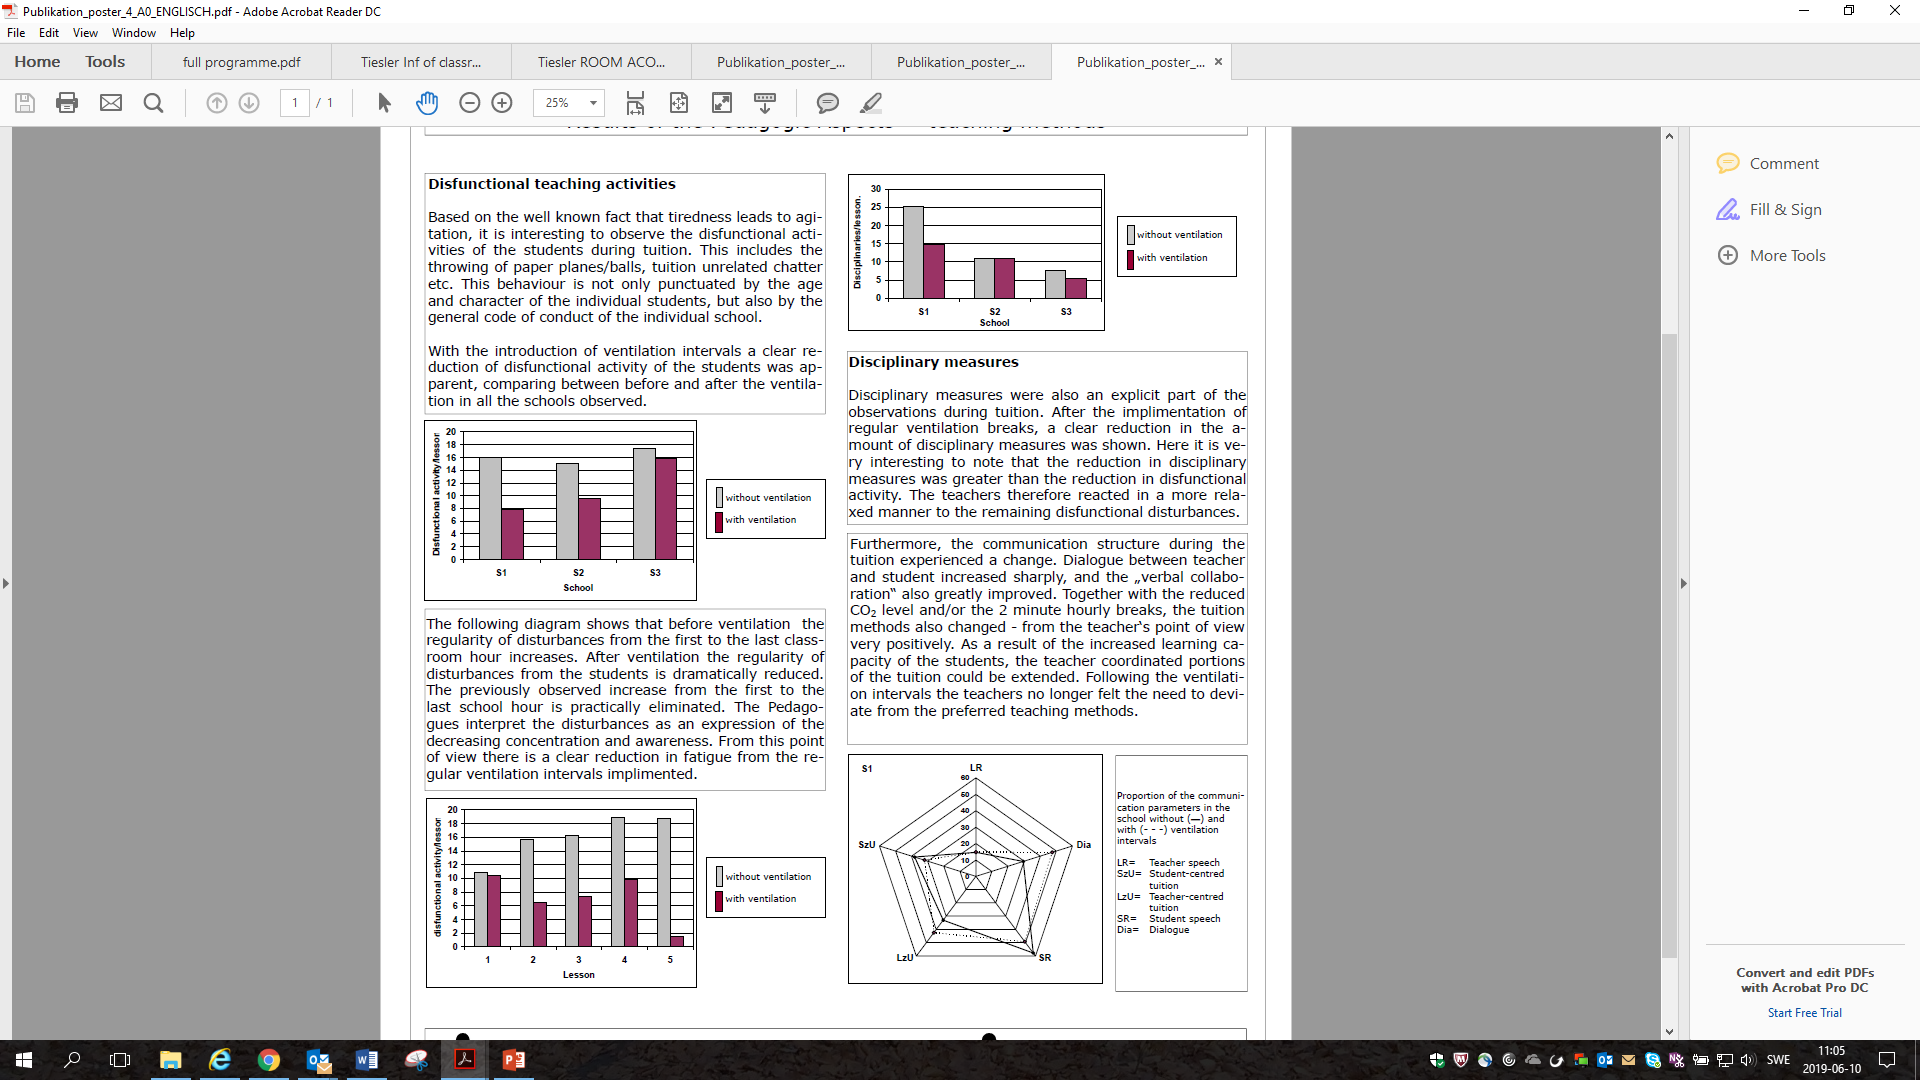The width and height of the screenshot is (1920, 1080).
Task: Open PowerPoint from the taskbar
Action: 513,1060
